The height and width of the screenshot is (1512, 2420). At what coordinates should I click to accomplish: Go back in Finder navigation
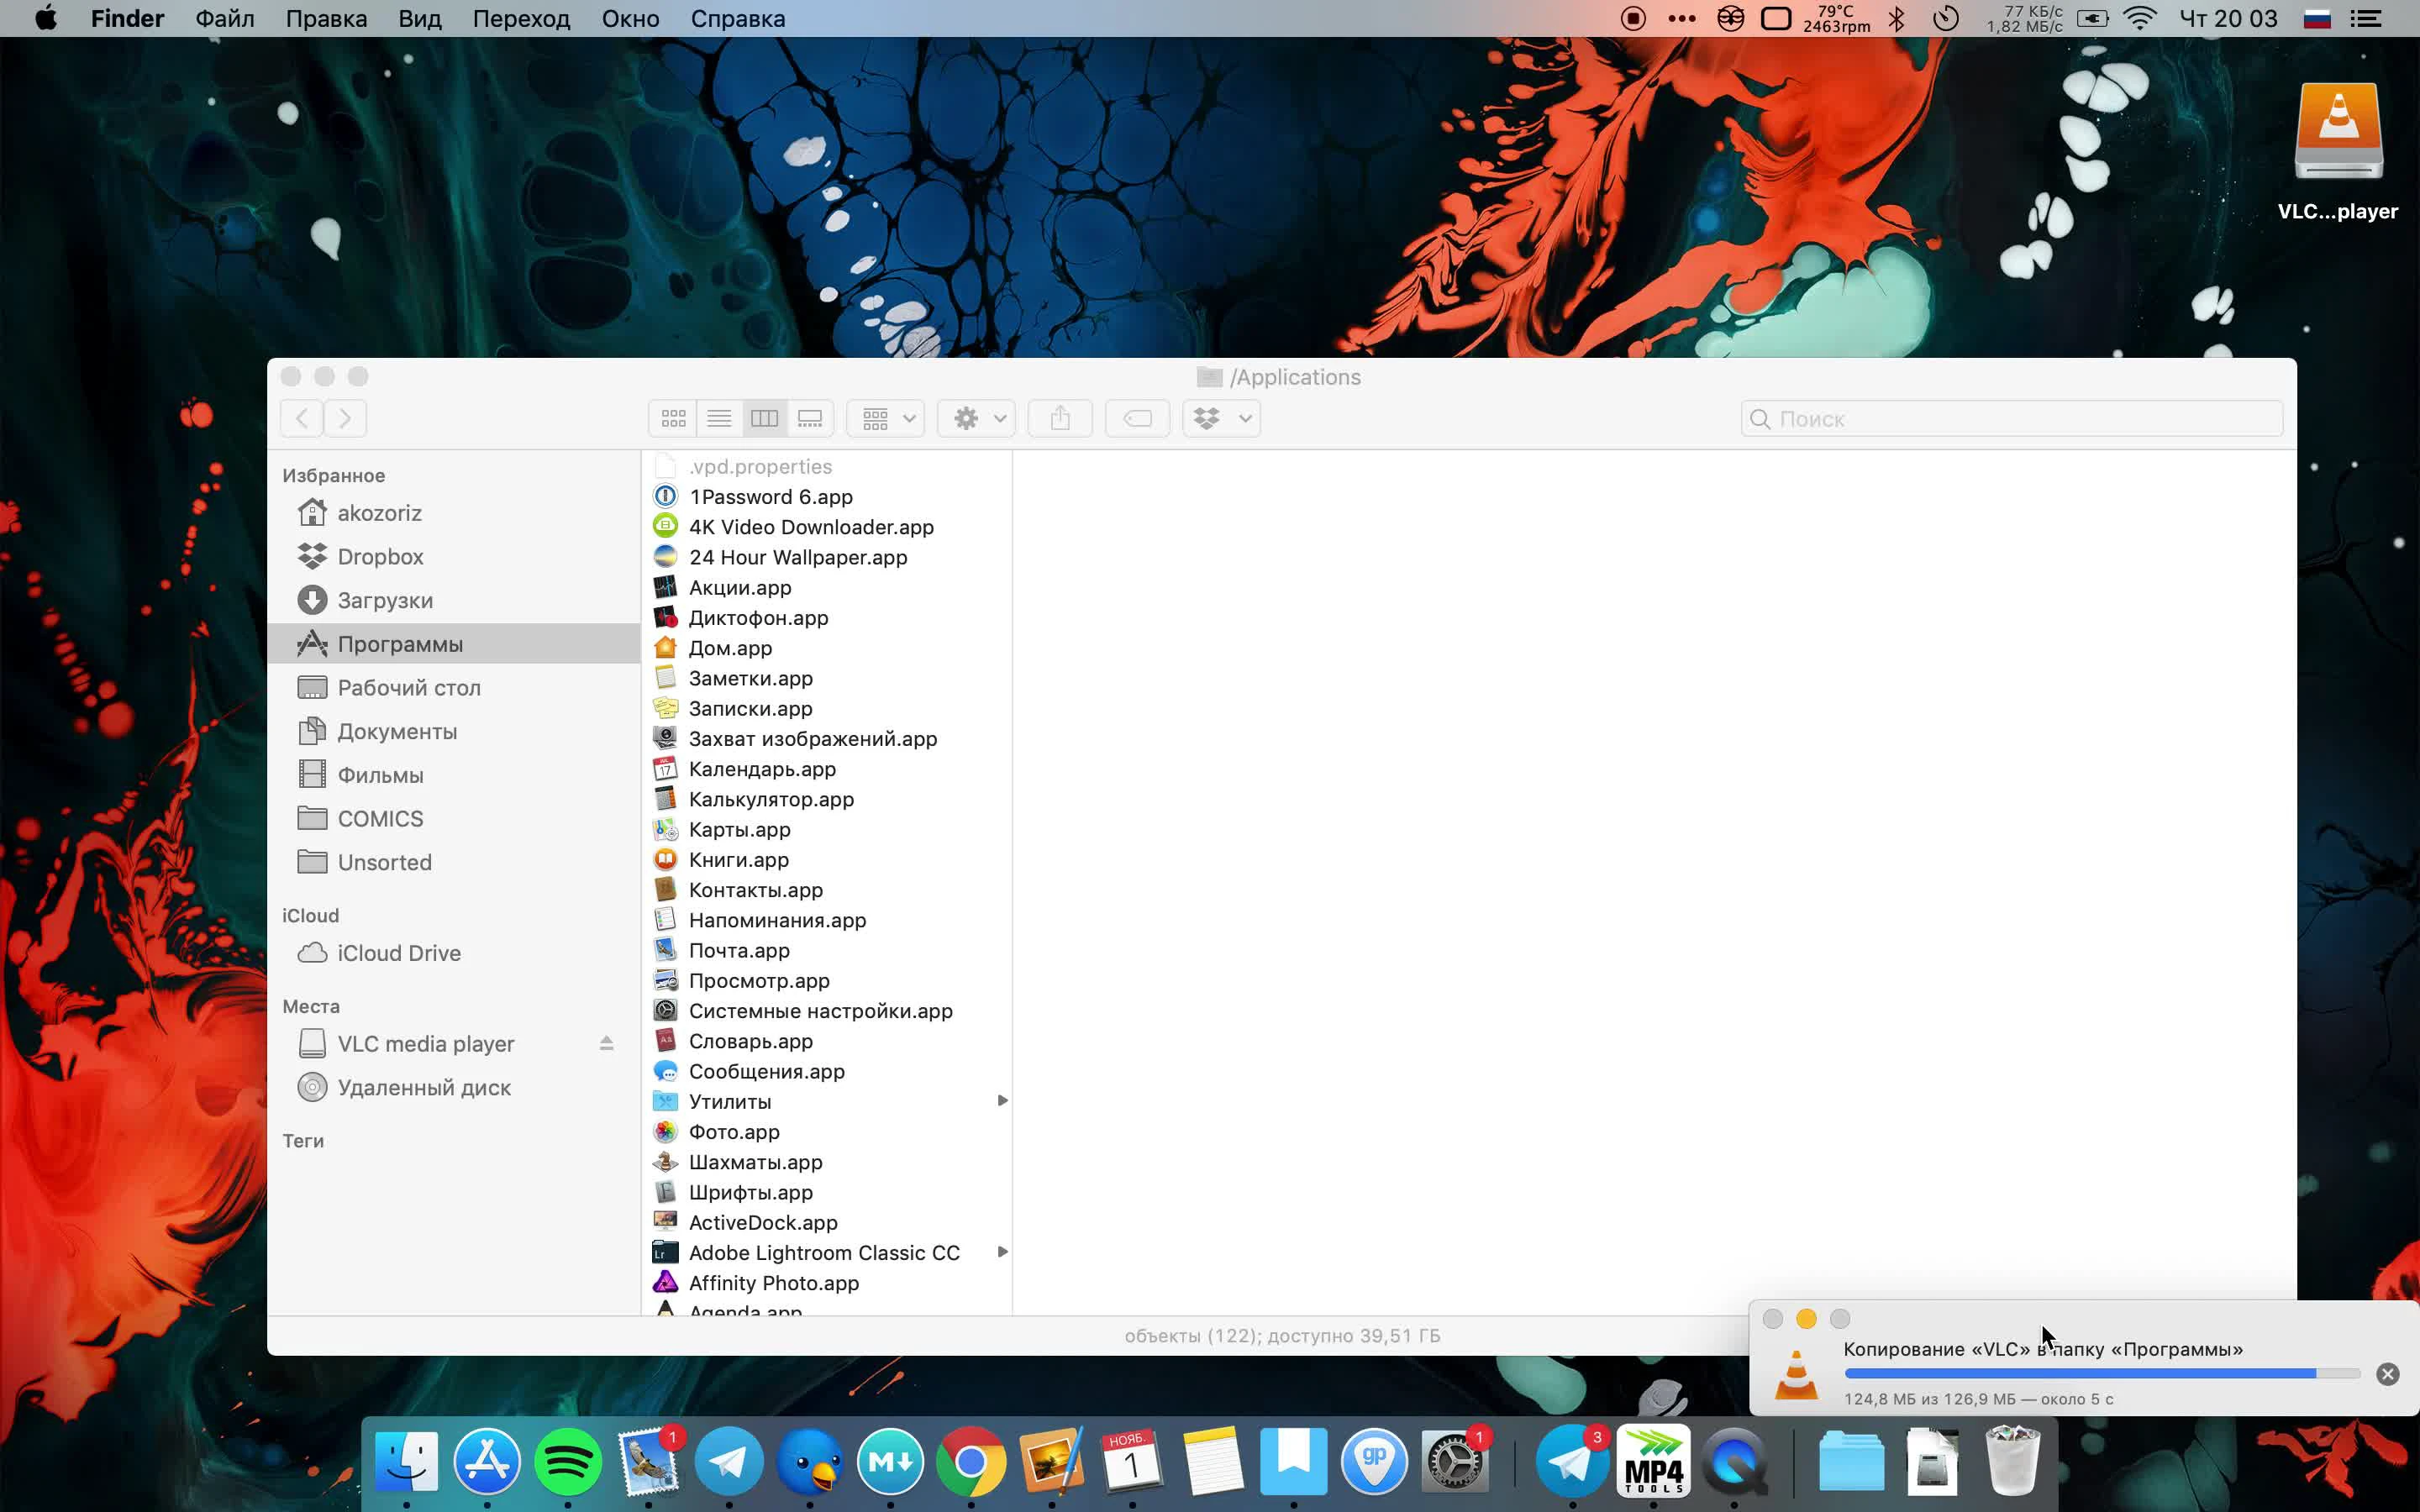point(302,418)
